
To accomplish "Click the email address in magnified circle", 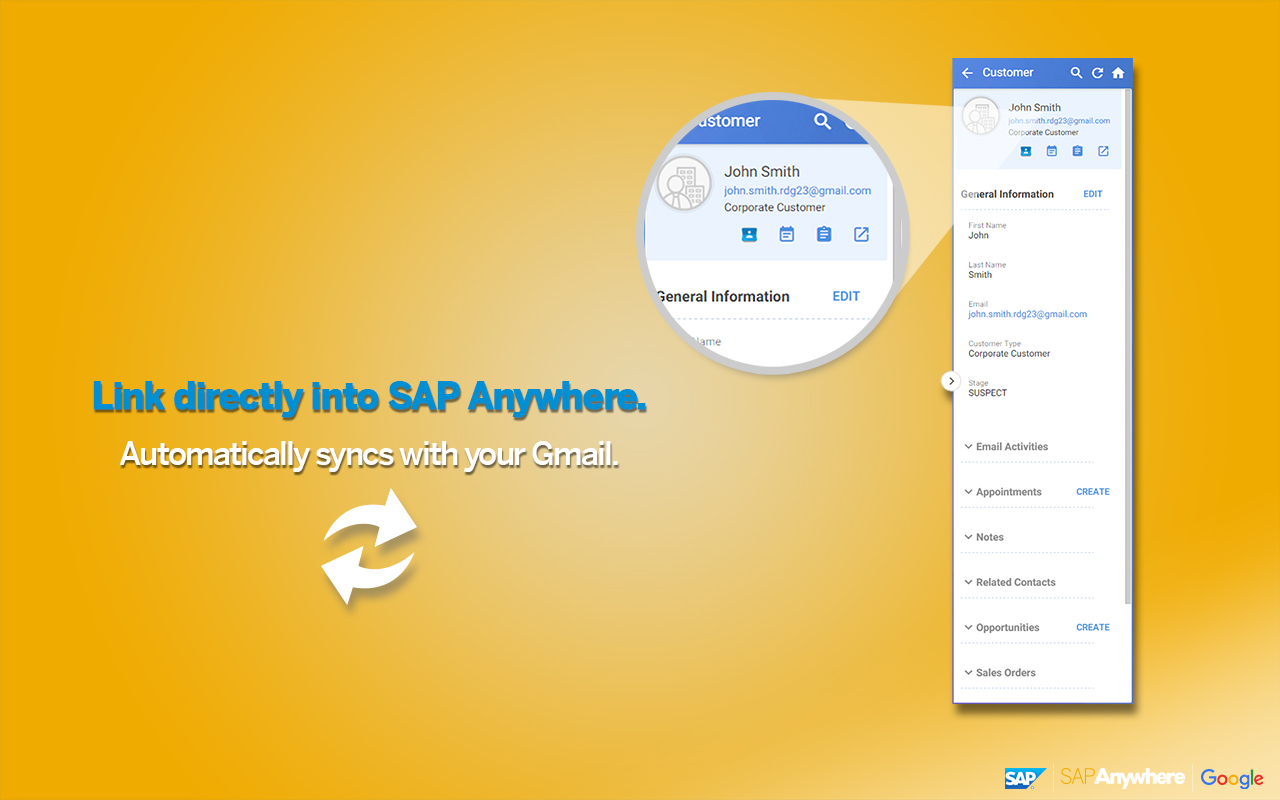I will pos(797,190).
